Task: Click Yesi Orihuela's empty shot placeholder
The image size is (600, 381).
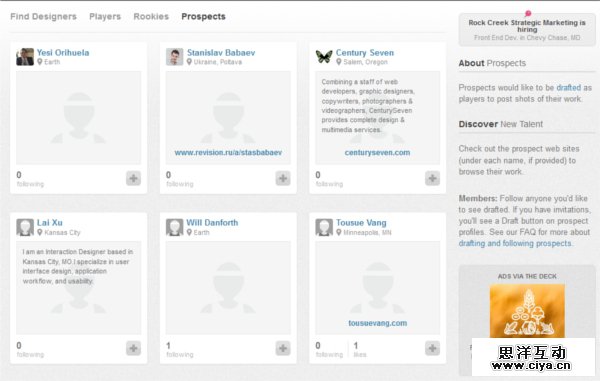Action: [78, 117]
